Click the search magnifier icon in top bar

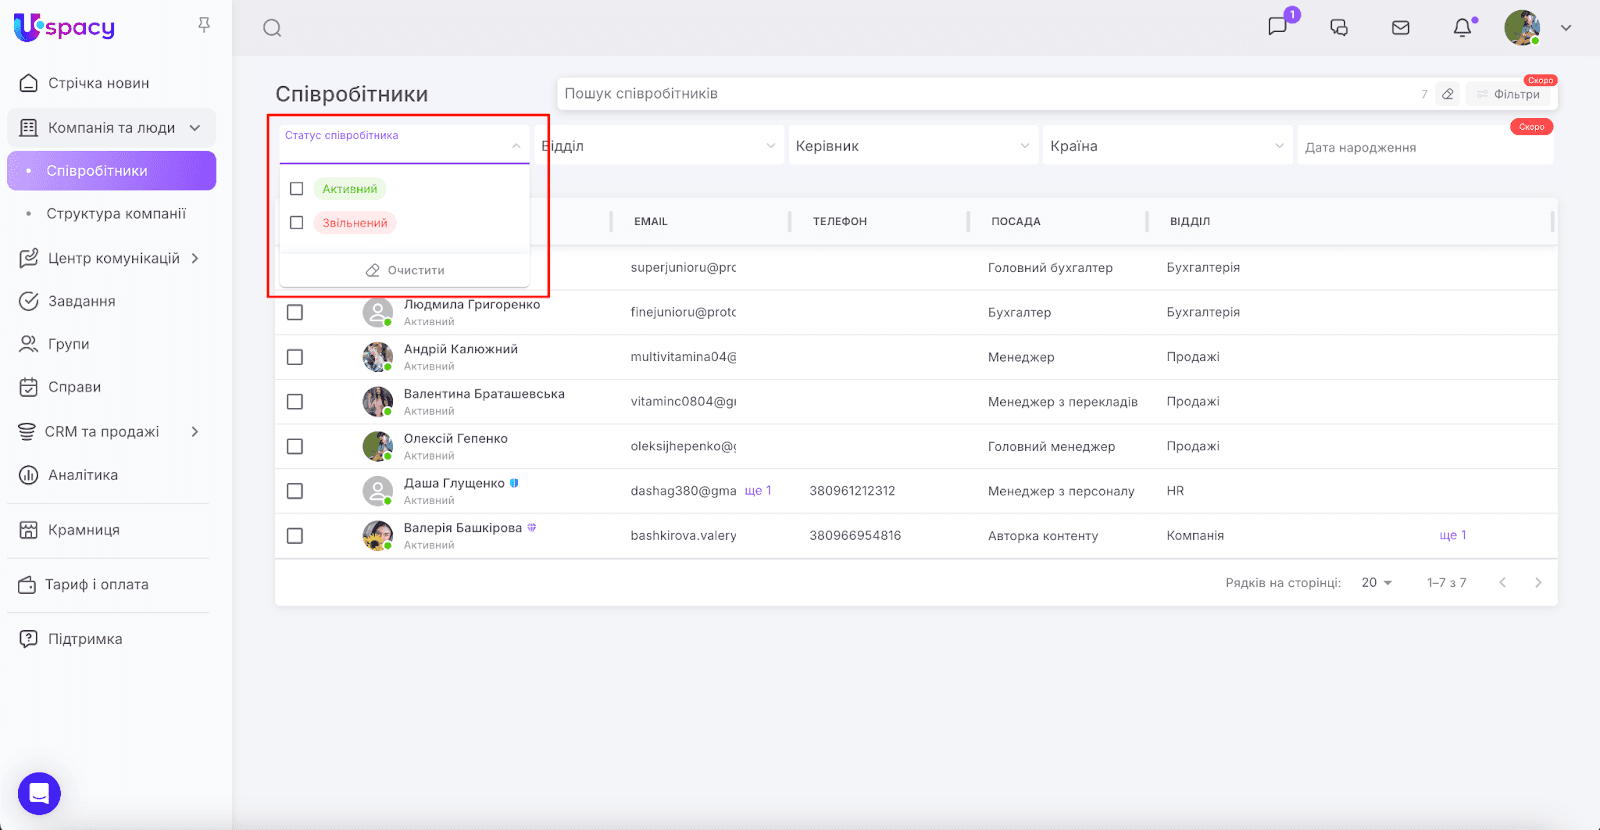click(272, 28)
